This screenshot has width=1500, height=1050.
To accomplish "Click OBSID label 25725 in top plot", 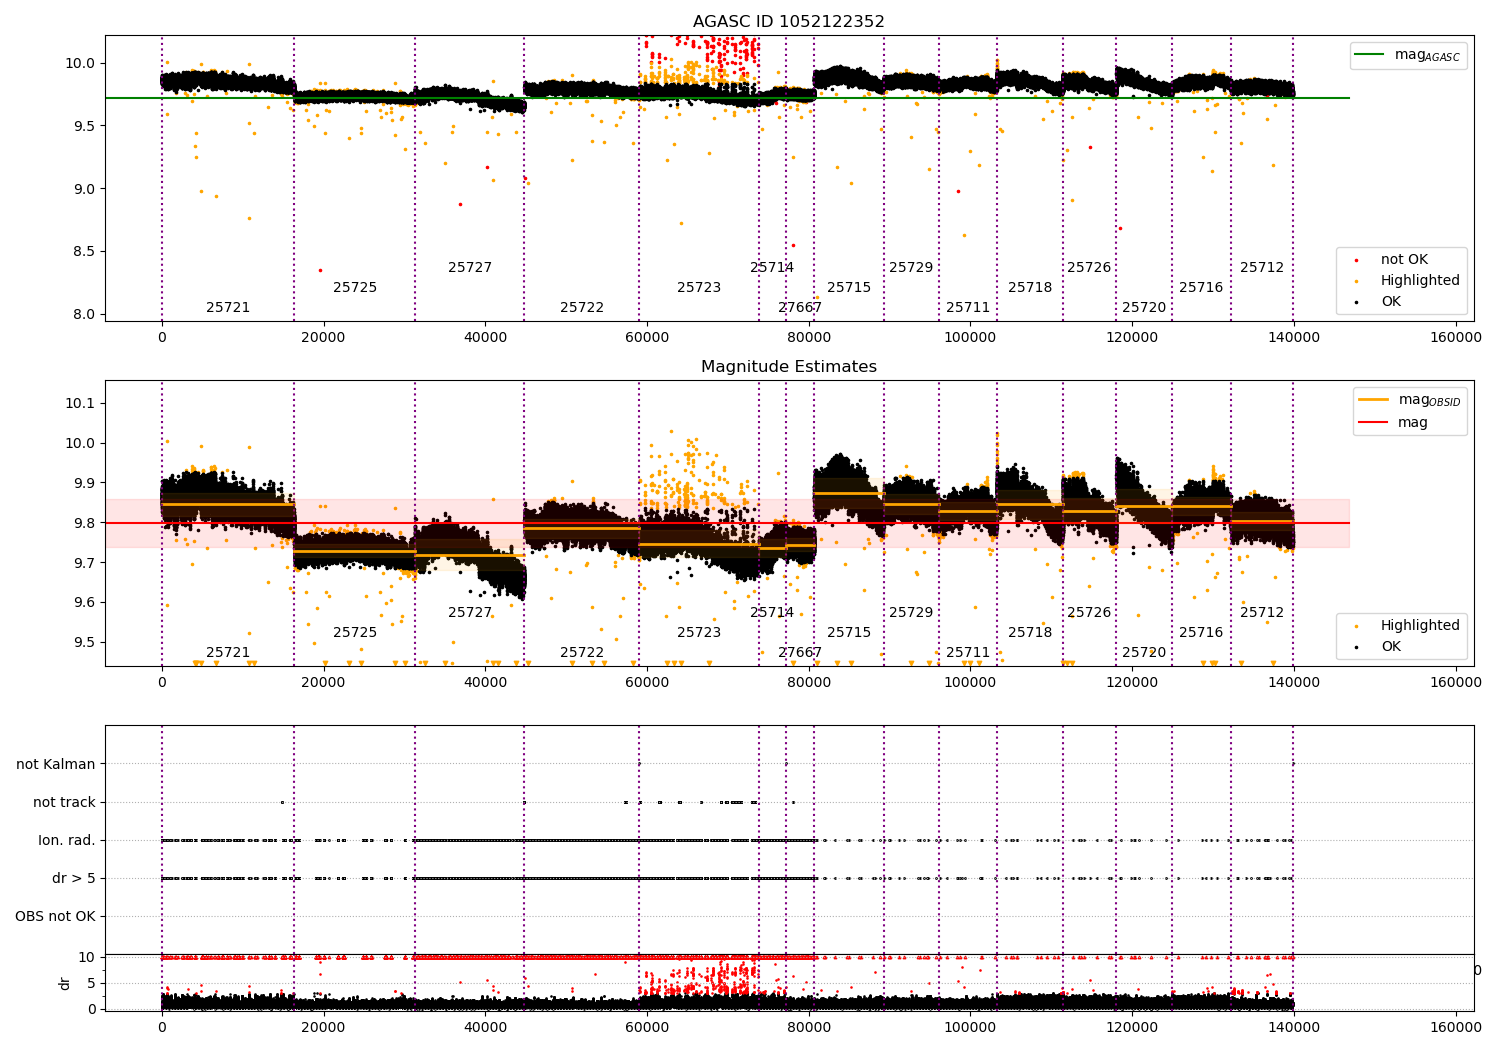I will (355, 288).
